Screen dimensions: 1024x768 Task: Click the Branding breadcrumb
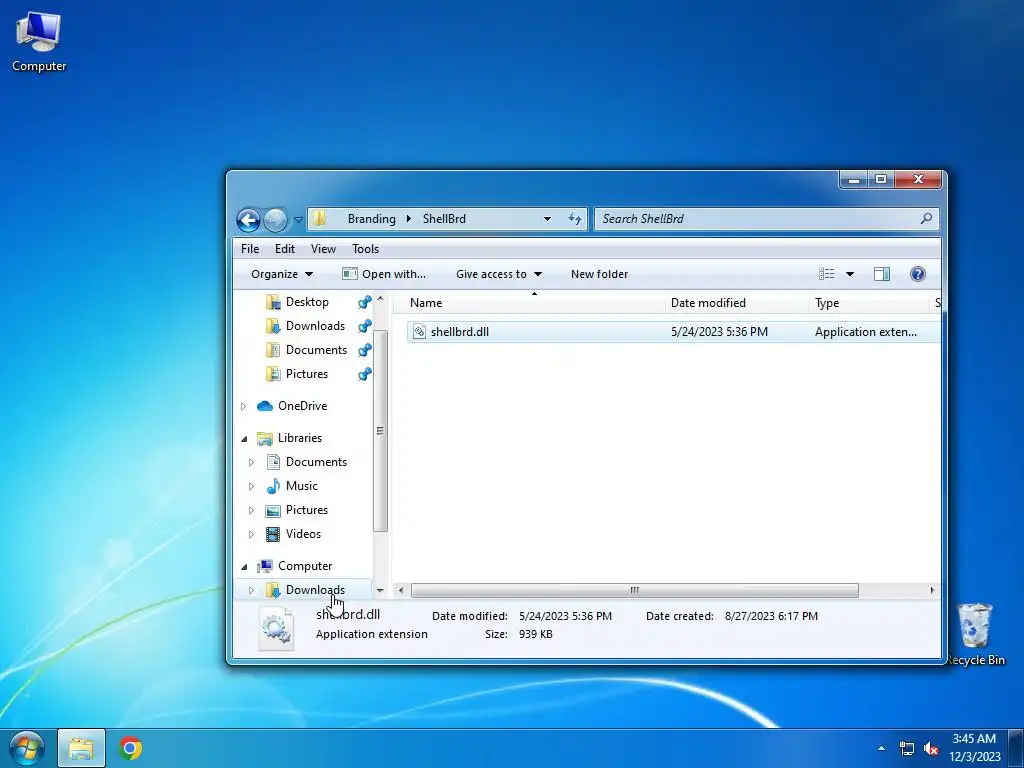coord(372,219)
